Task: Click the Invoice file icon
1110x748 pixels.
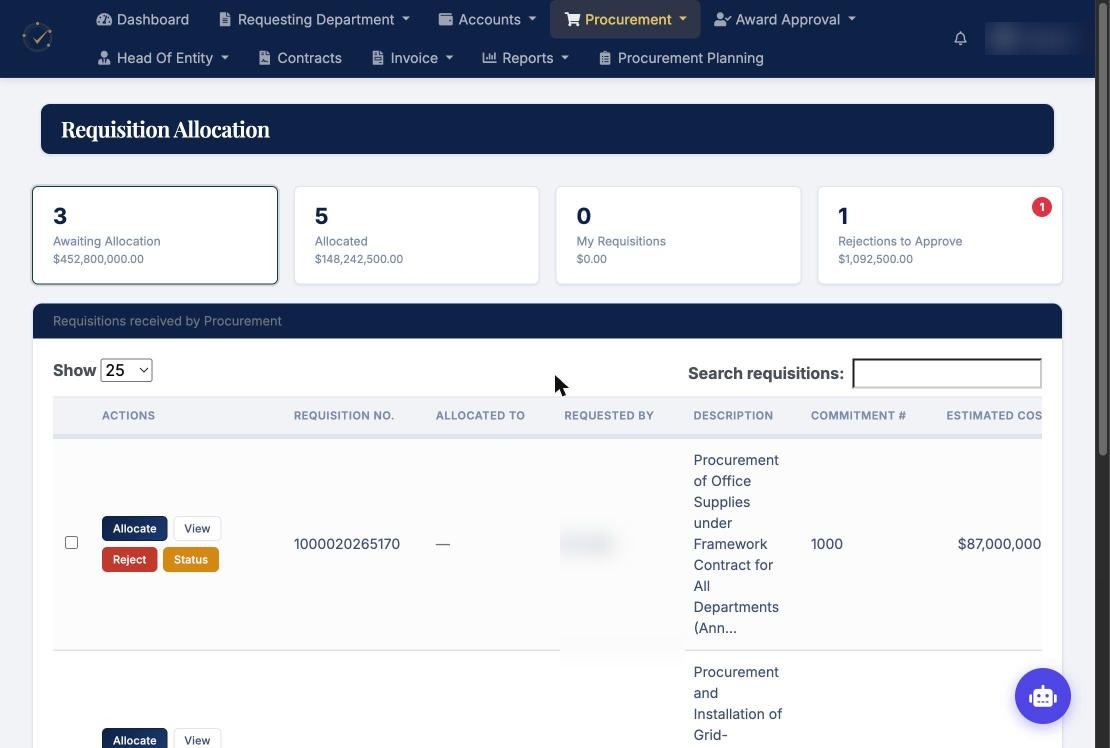Action: click(378, 58)
